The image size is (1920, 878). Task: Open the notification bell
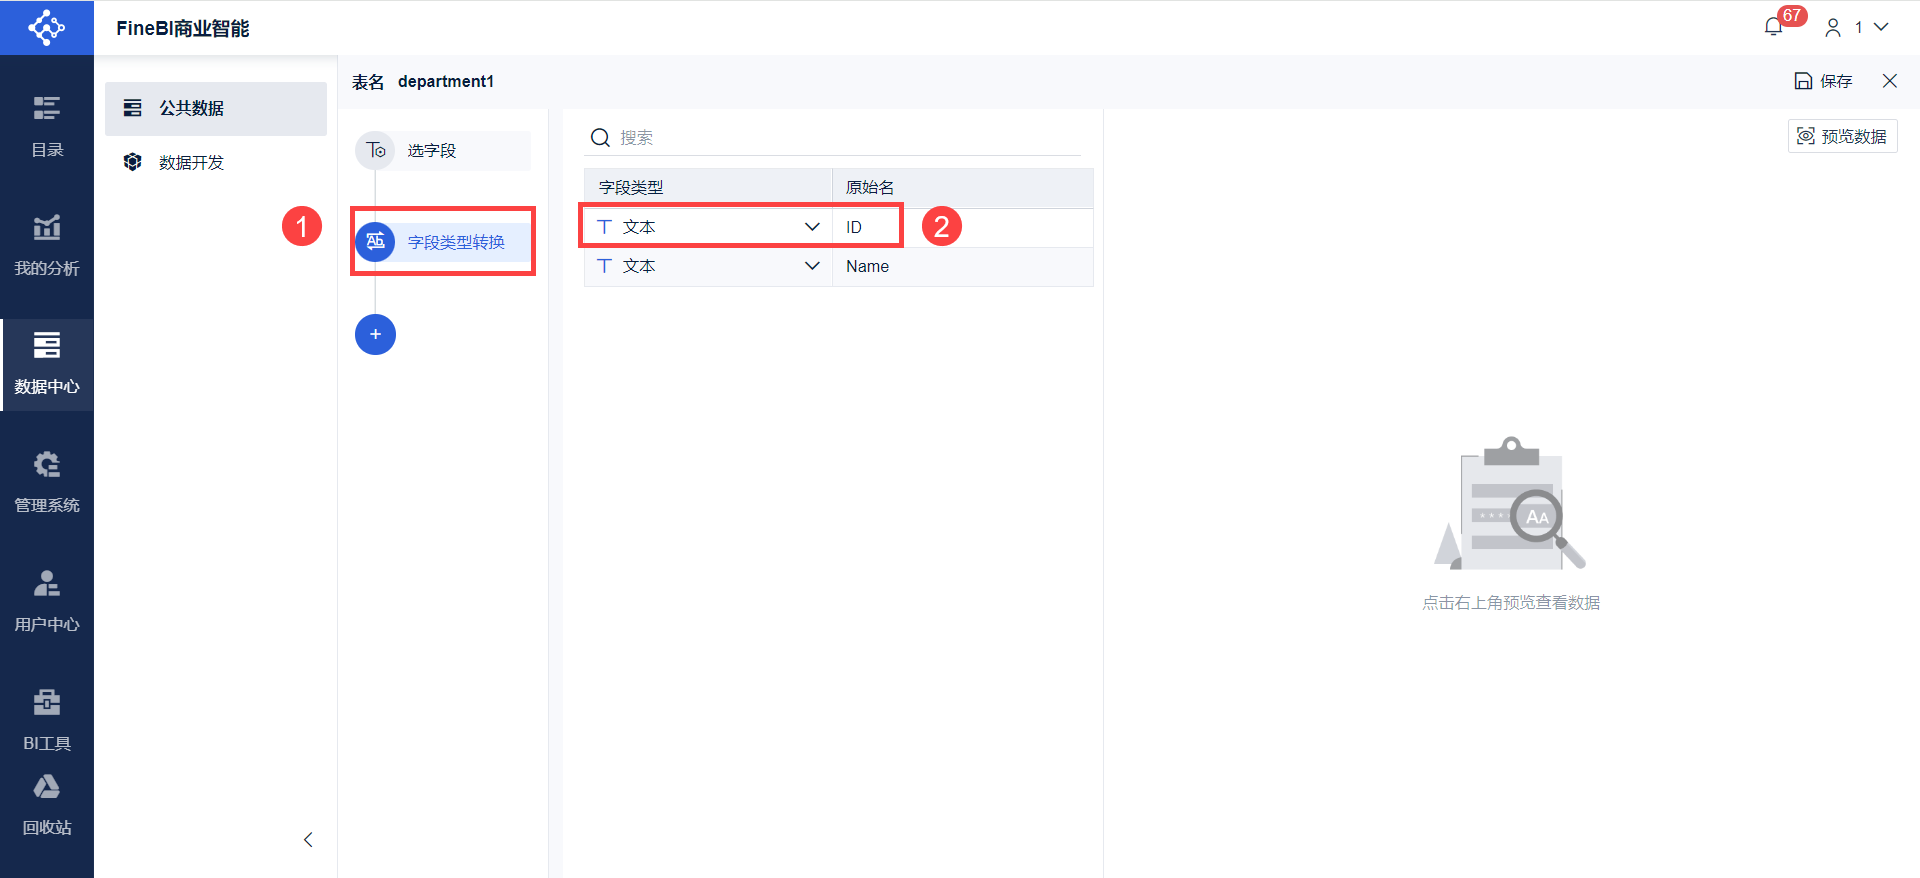(1774, 27)
